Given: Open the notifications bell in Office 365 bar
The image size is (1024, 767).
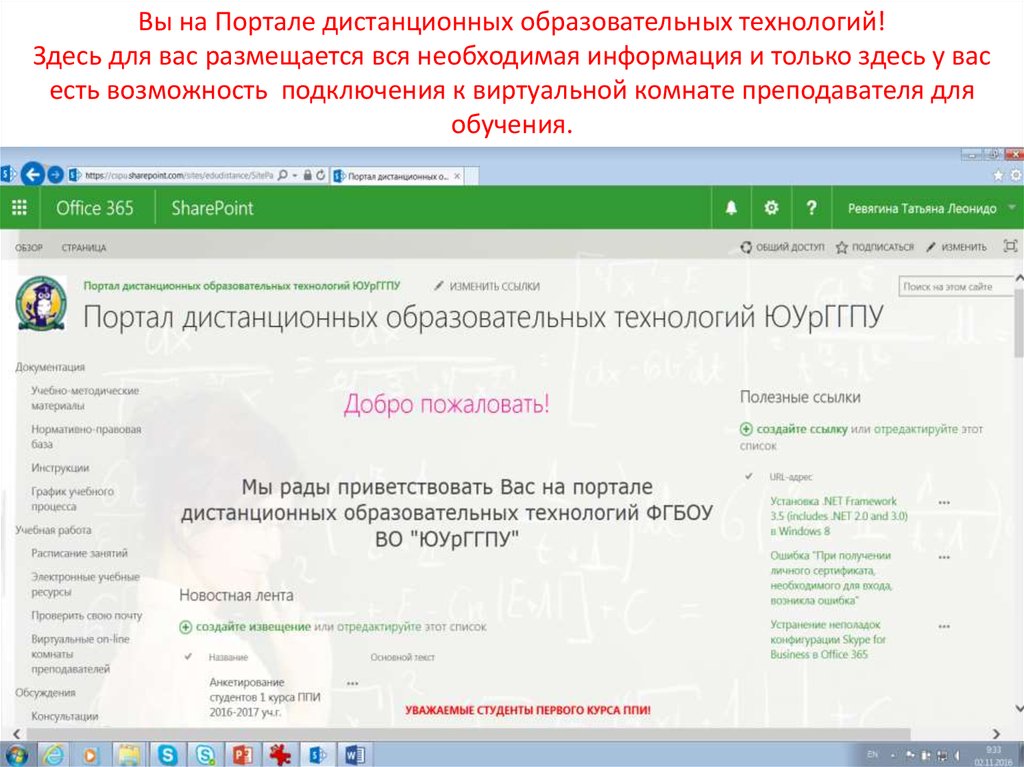Looking at the screenshot, I should point(731,208).
